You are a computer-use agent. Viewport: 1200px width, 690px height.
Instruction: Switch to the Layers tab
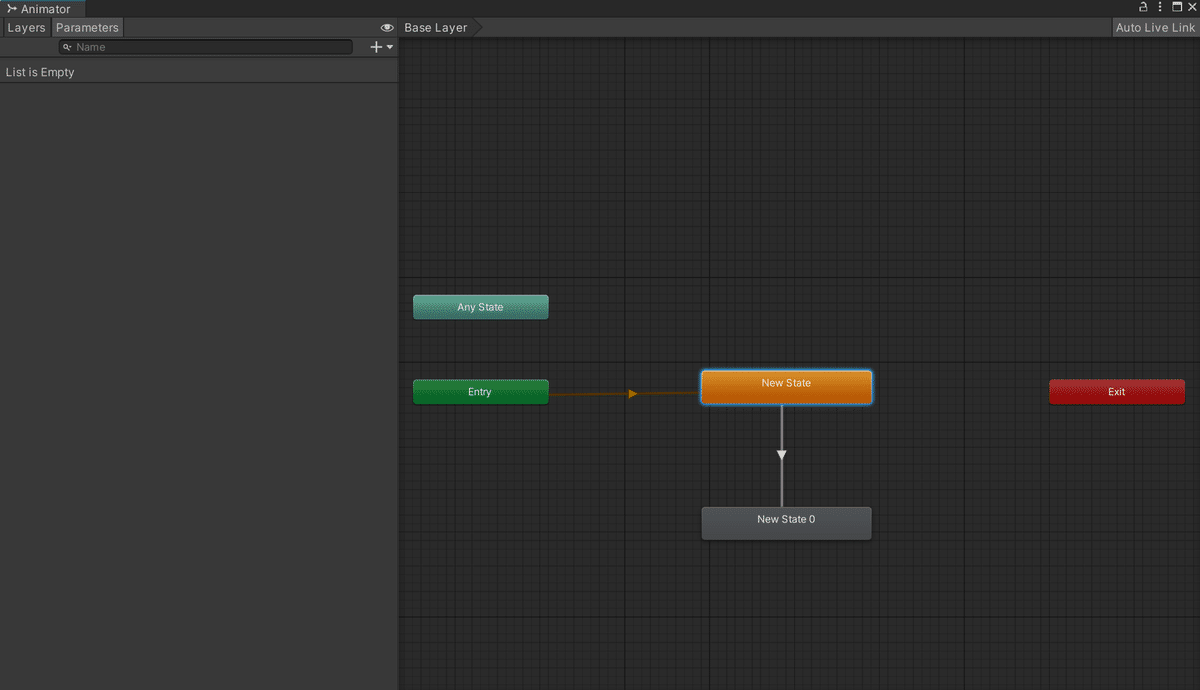[26, 27]
